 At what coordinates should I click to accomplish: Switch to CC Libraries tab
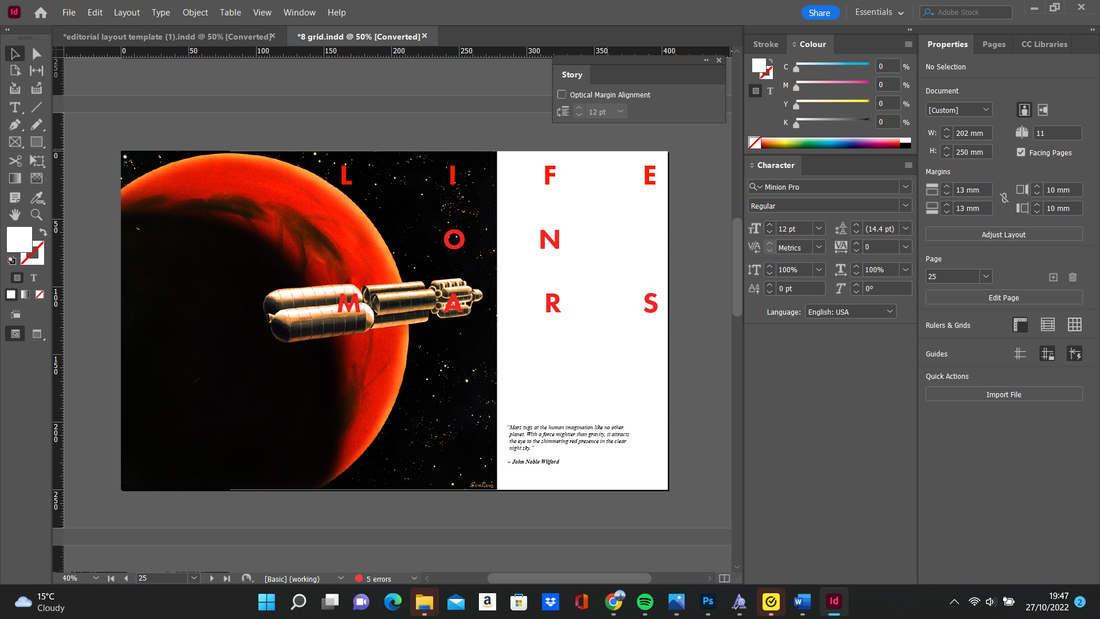pyautogui.click(x=1044, y=44)
